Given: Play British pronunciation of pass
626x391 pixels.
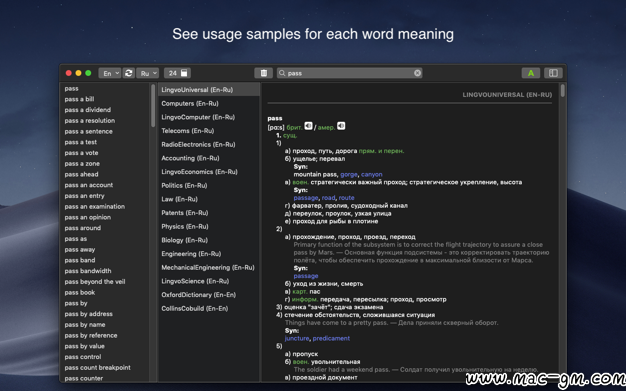Looking at the screenshot, I should pos(308,126).
